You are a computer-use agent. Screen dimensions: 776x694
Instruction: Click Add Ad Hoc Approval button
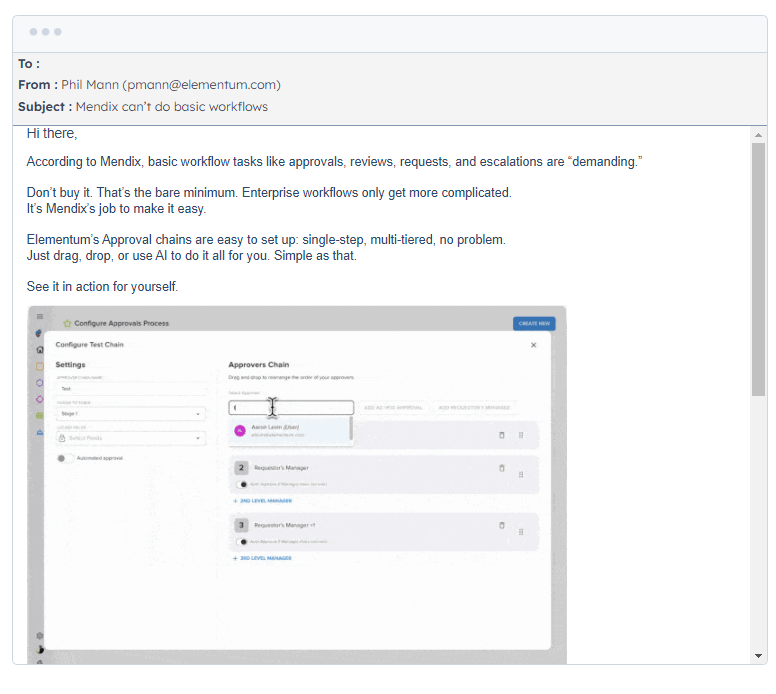pos(393,407)
